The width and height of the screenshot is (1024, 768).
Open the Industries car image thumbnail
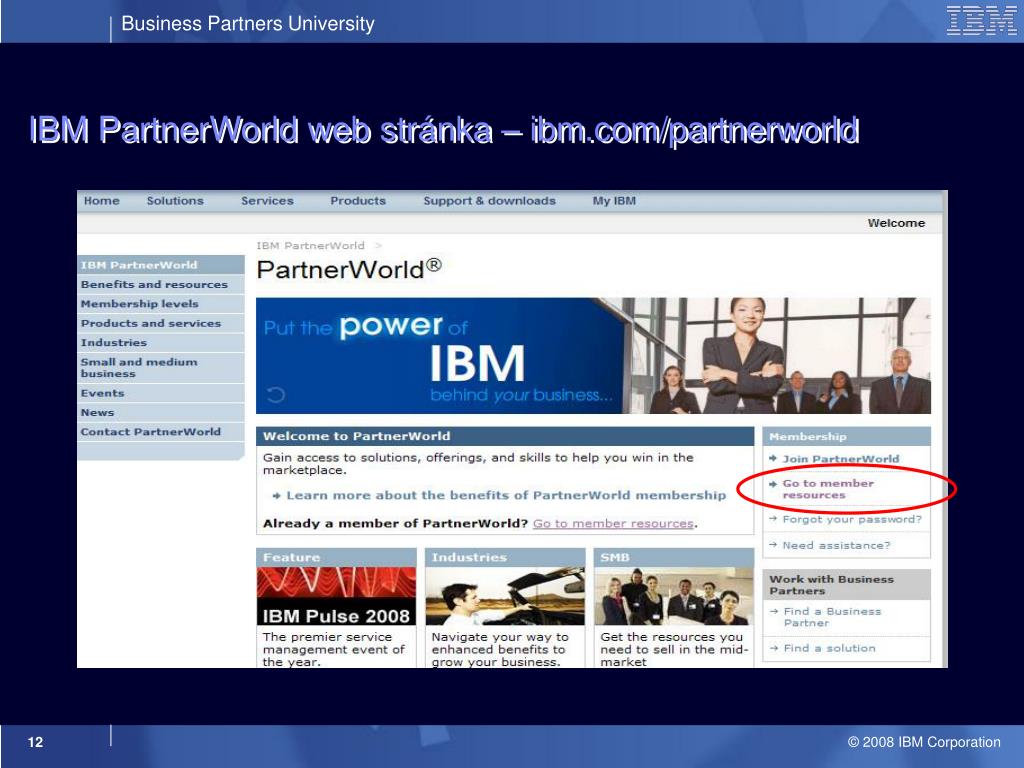point(505,596)
